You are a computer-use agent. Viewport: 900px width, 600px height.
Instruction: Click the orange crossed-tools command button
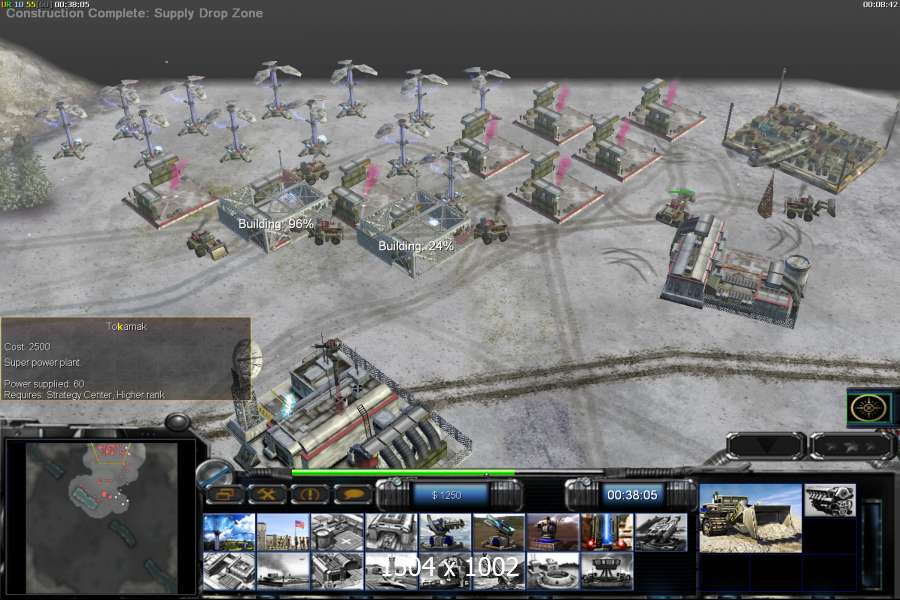tap(267, 494)
